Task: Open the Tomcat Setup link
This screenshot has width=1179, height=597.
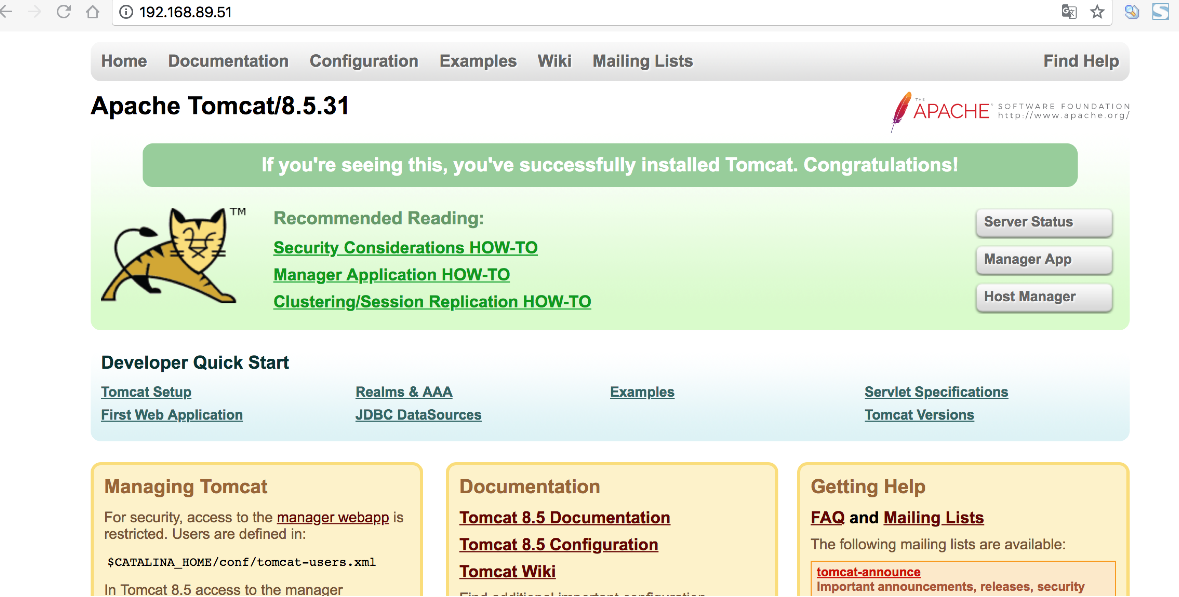Action: coord(146,392)
